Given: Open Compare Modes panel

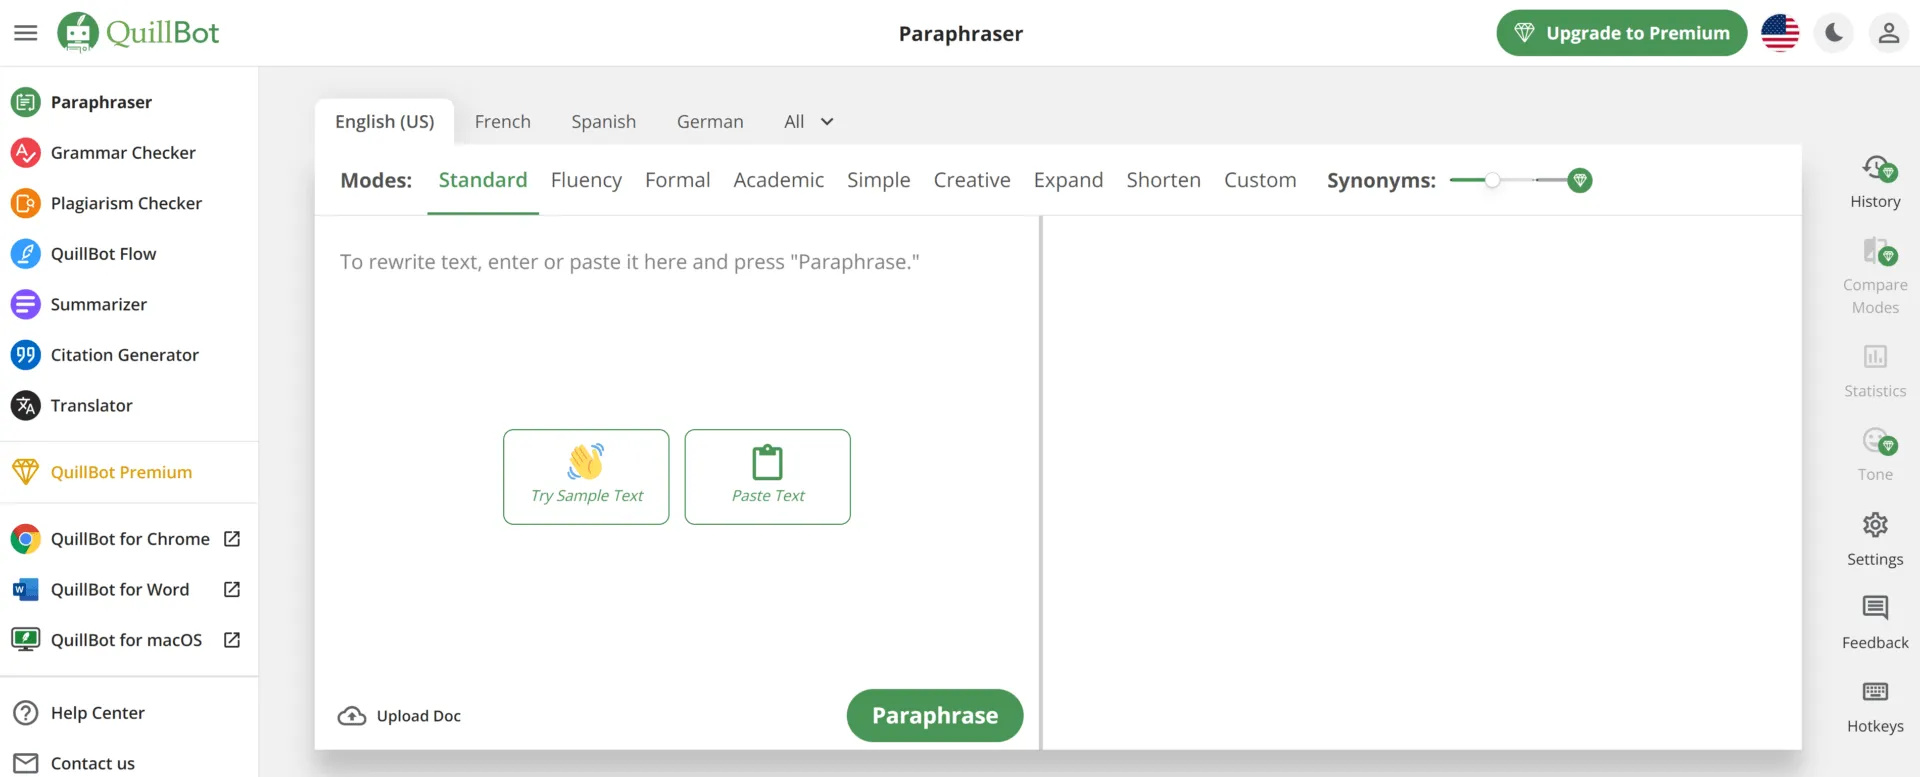Looking at the screenshot, I should point(1875,276).
